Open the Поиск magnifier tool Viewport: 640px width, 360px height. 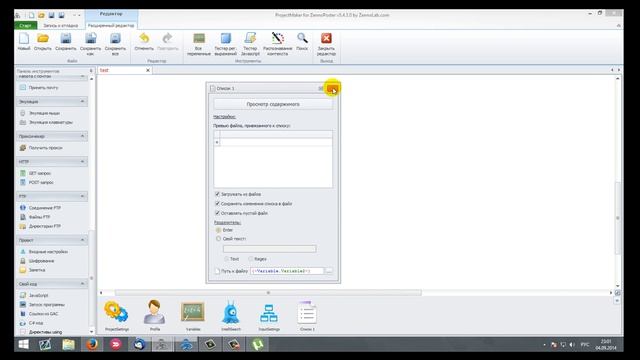pos(302,42)
